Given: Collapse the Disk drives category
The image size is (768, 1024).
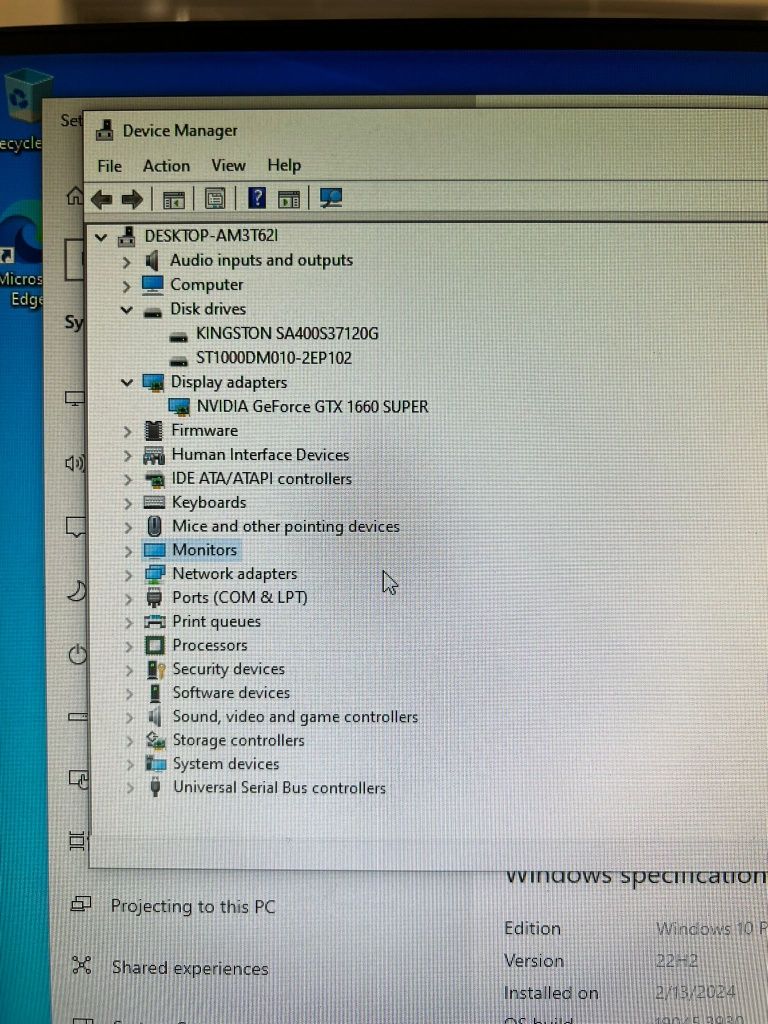Looking at the screenshot, I should pyautogui.click(x=127, y=310).
